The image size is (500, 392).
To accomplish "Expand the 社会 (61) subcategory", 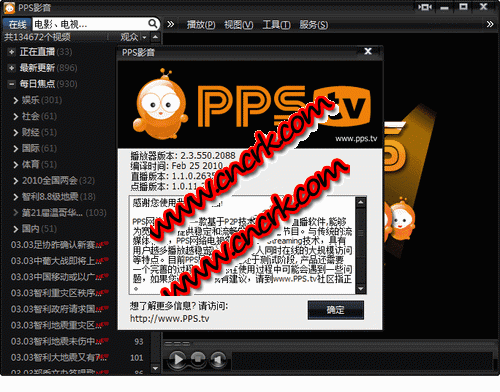I will (x=15, y=116).
